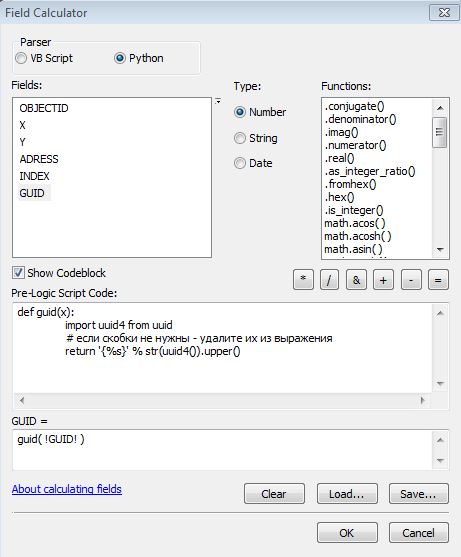The height and width of the screenshot is (557, 461).
Task: Open the About calculating fields link
Action: pyautogui.click(x=67, y=489)
